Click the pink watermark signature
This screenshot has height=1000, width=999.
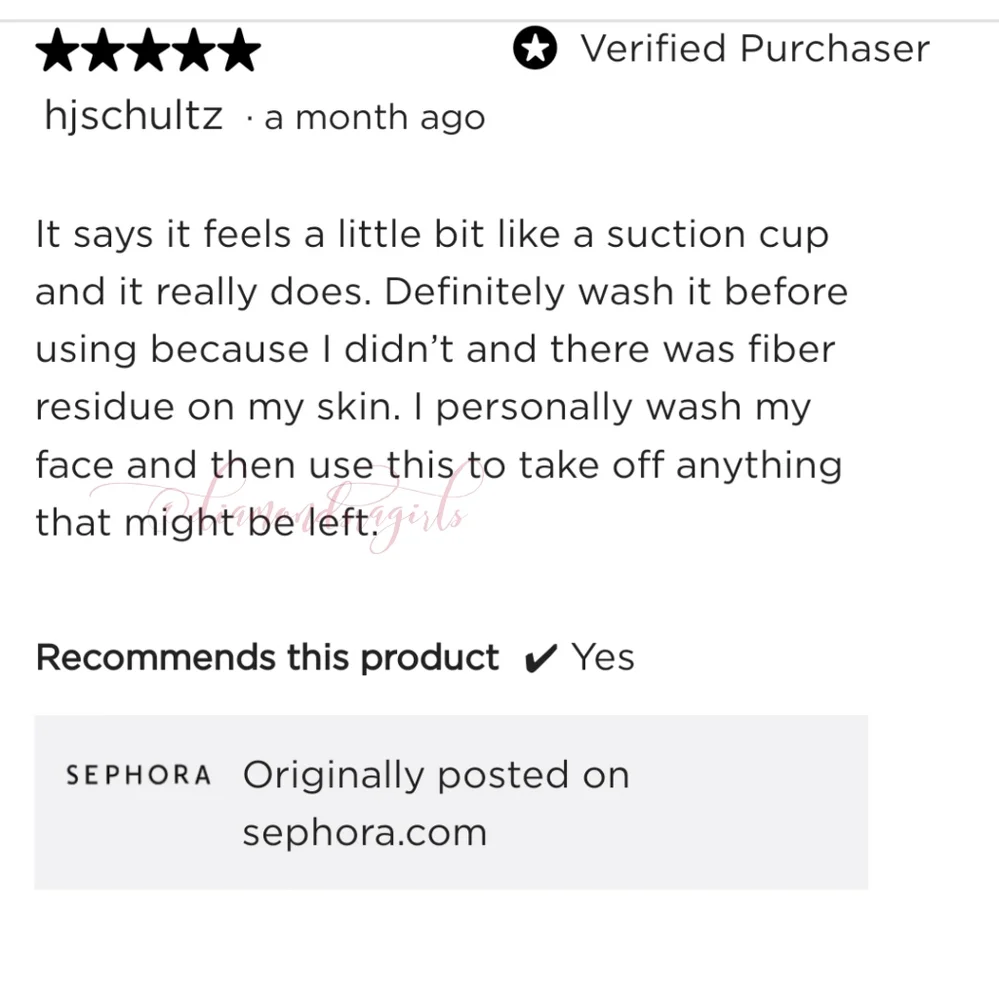coord(287,507)
